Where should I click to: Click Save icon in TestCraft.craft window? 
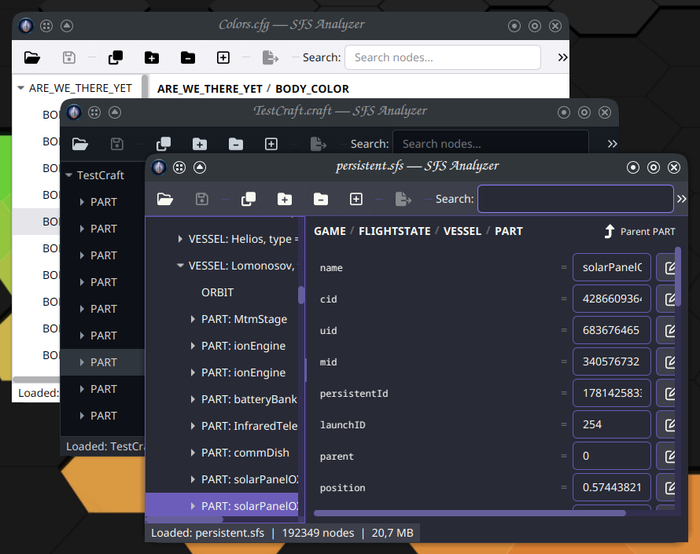pos(117,144)
